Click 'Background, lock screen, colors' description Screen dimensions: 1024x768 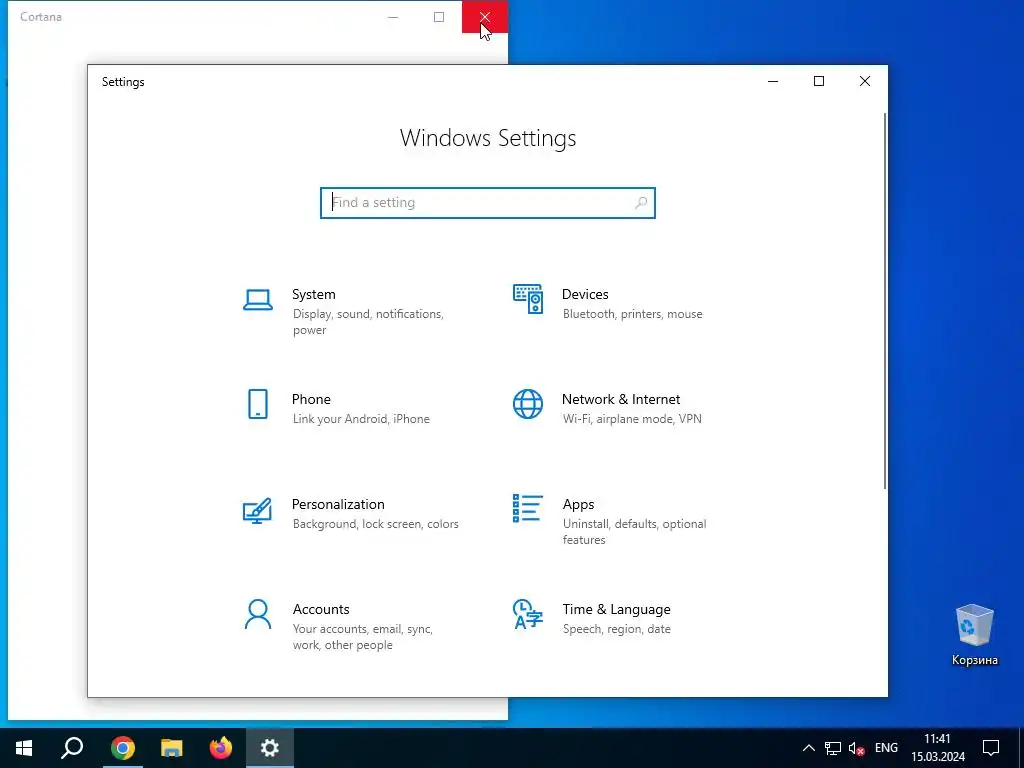[x=376, y=524]
